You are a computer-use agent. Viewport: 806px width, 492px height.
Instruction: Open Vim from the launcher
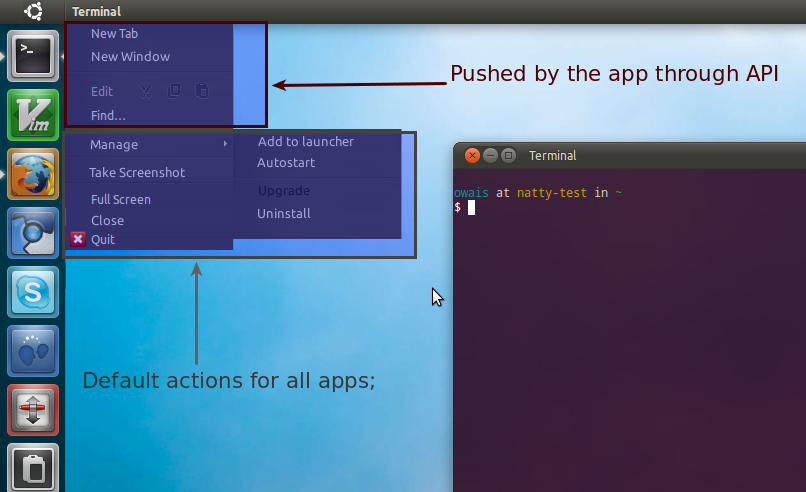click(x=33, y=115)
